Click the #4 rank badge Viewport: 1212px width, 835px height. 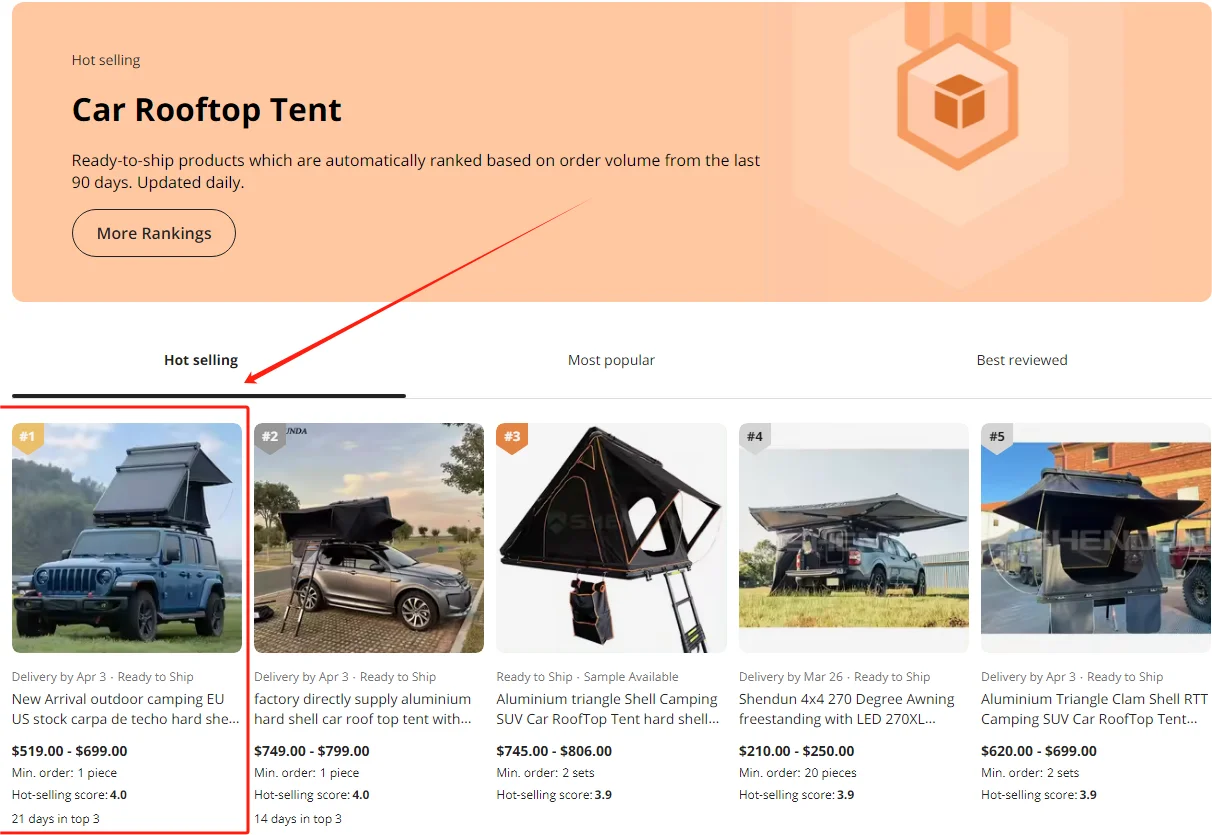click(x=754, y=437)
